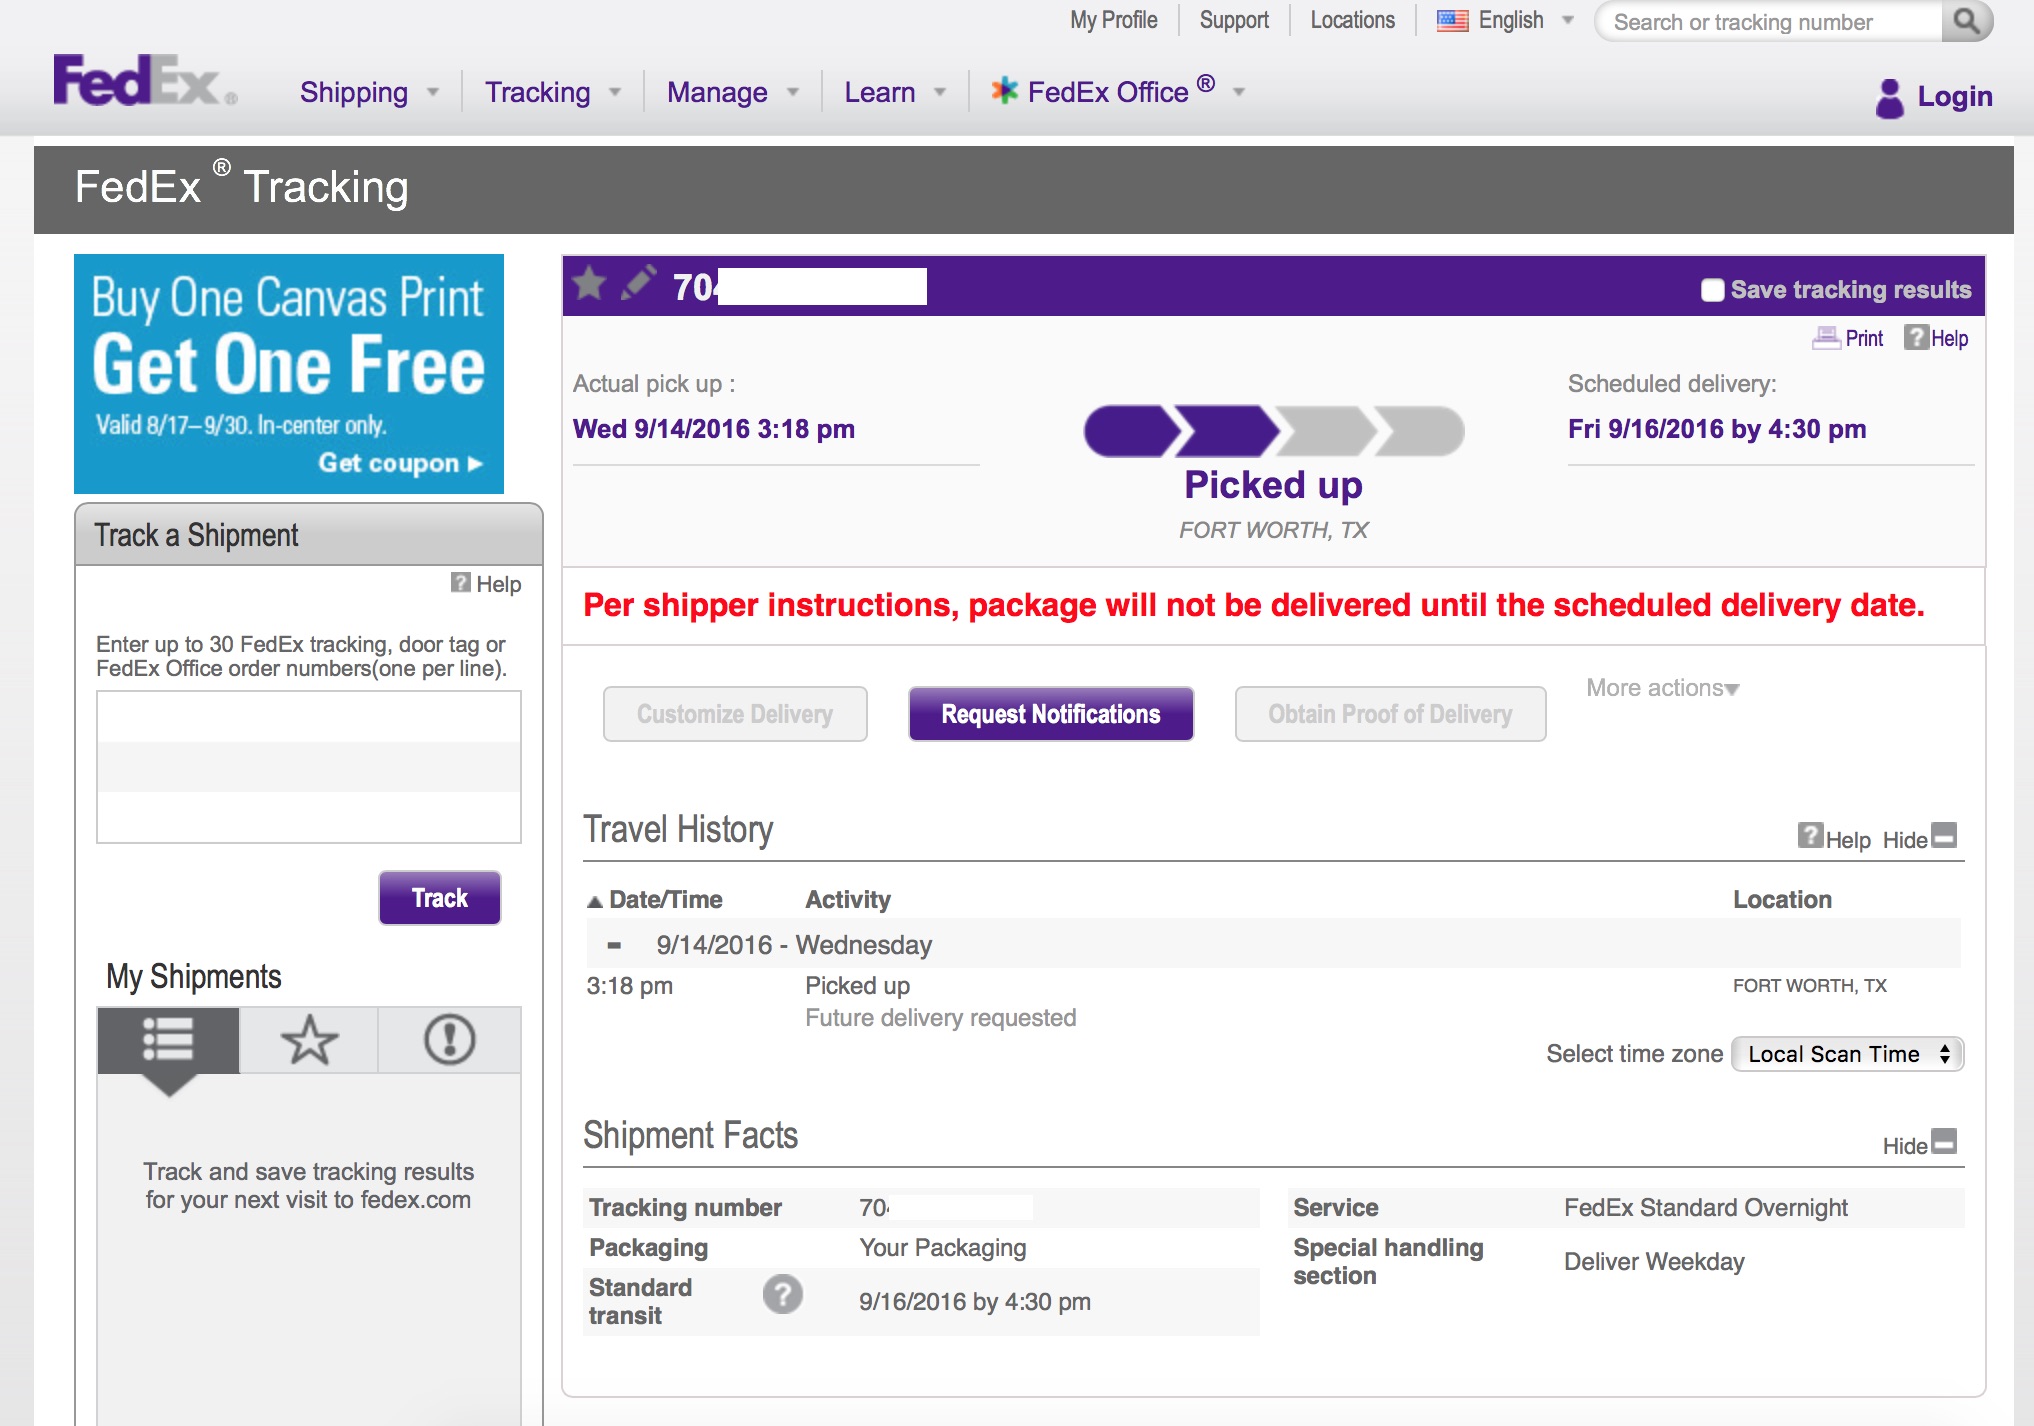Click the tracking numbers text area
The height and width of the screenshot is (1426, 2034).
pos(309,767)
